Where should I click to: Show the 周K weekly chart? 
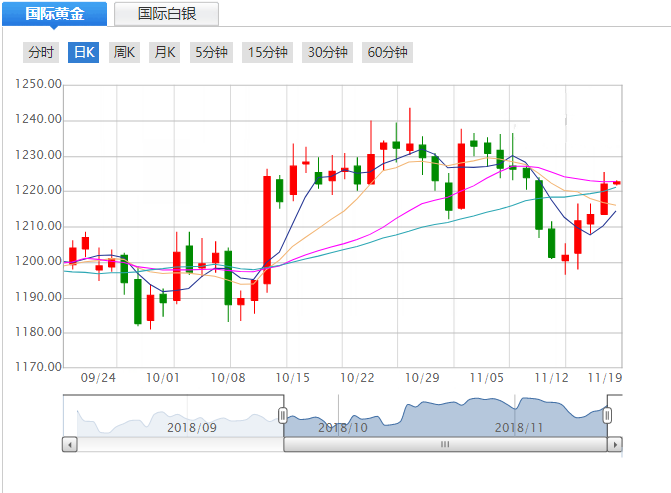123,52
